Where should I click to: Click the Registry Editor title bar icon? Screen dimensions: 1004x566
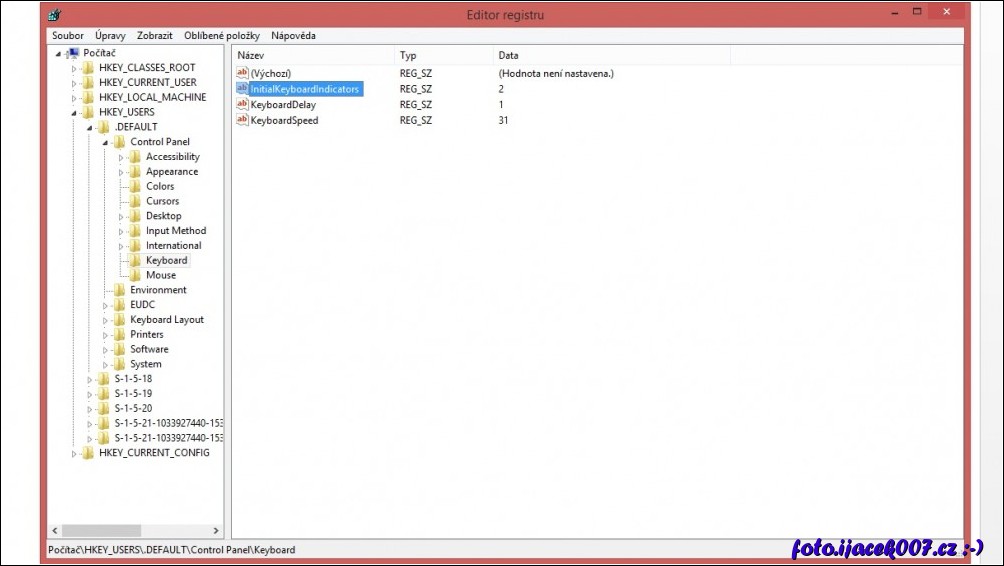pos(54,14)
